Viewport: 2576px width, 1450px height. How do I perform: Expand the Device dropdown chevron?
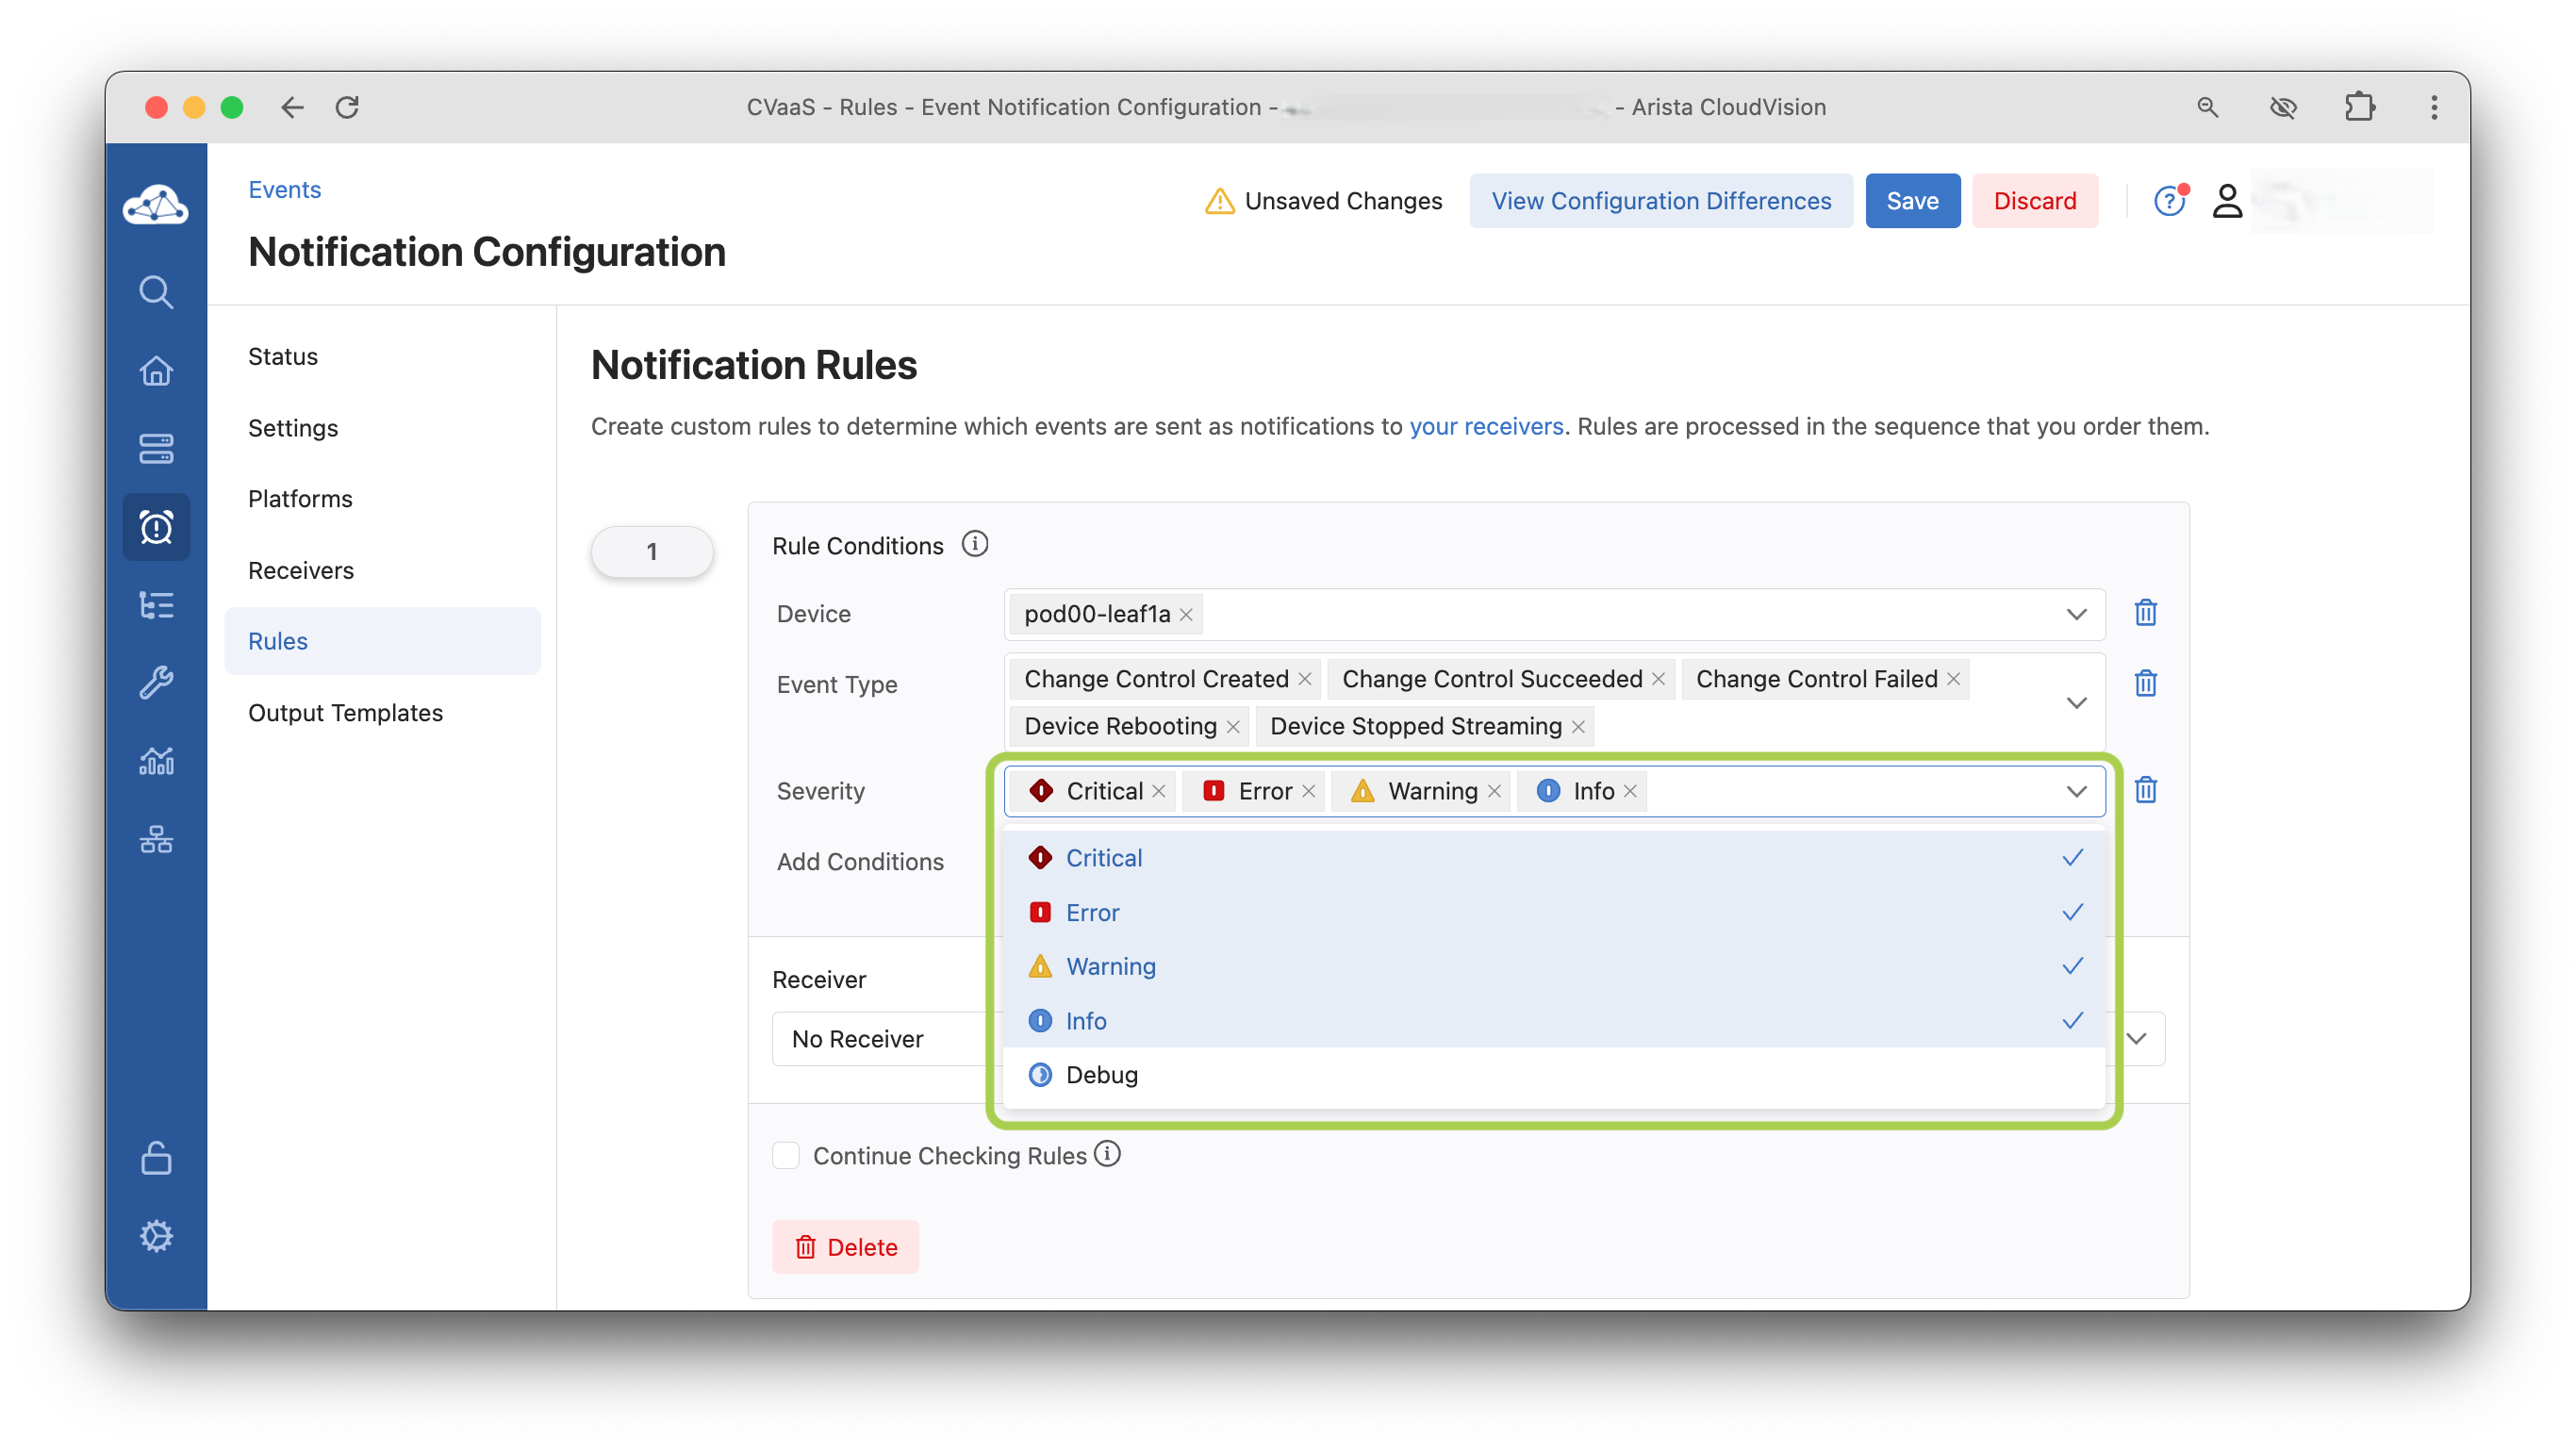pos(2076,614)
